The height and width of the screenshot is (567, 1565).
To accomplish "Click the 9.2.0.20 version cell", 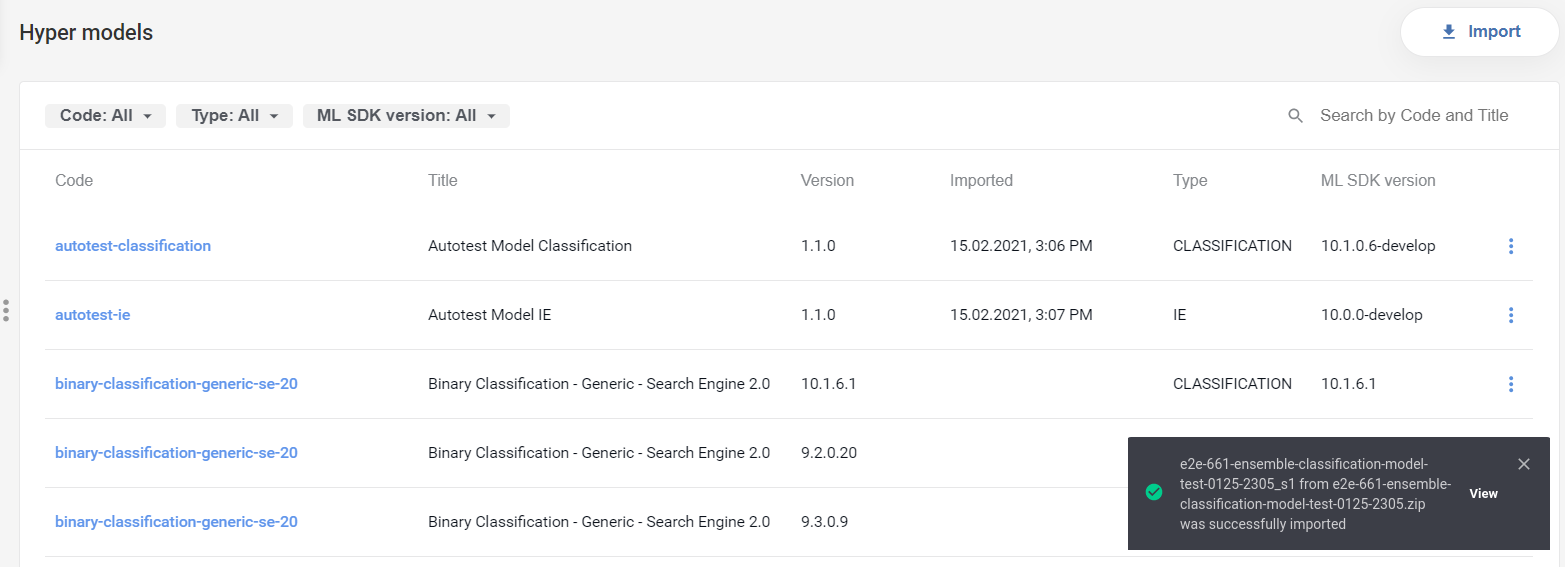I will pos(829,453).
